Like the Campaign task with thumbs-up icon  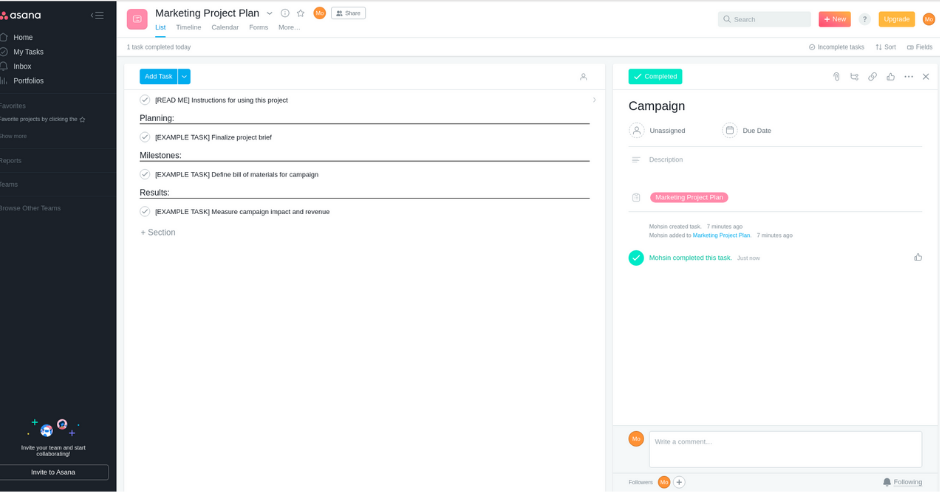(890, 77)
